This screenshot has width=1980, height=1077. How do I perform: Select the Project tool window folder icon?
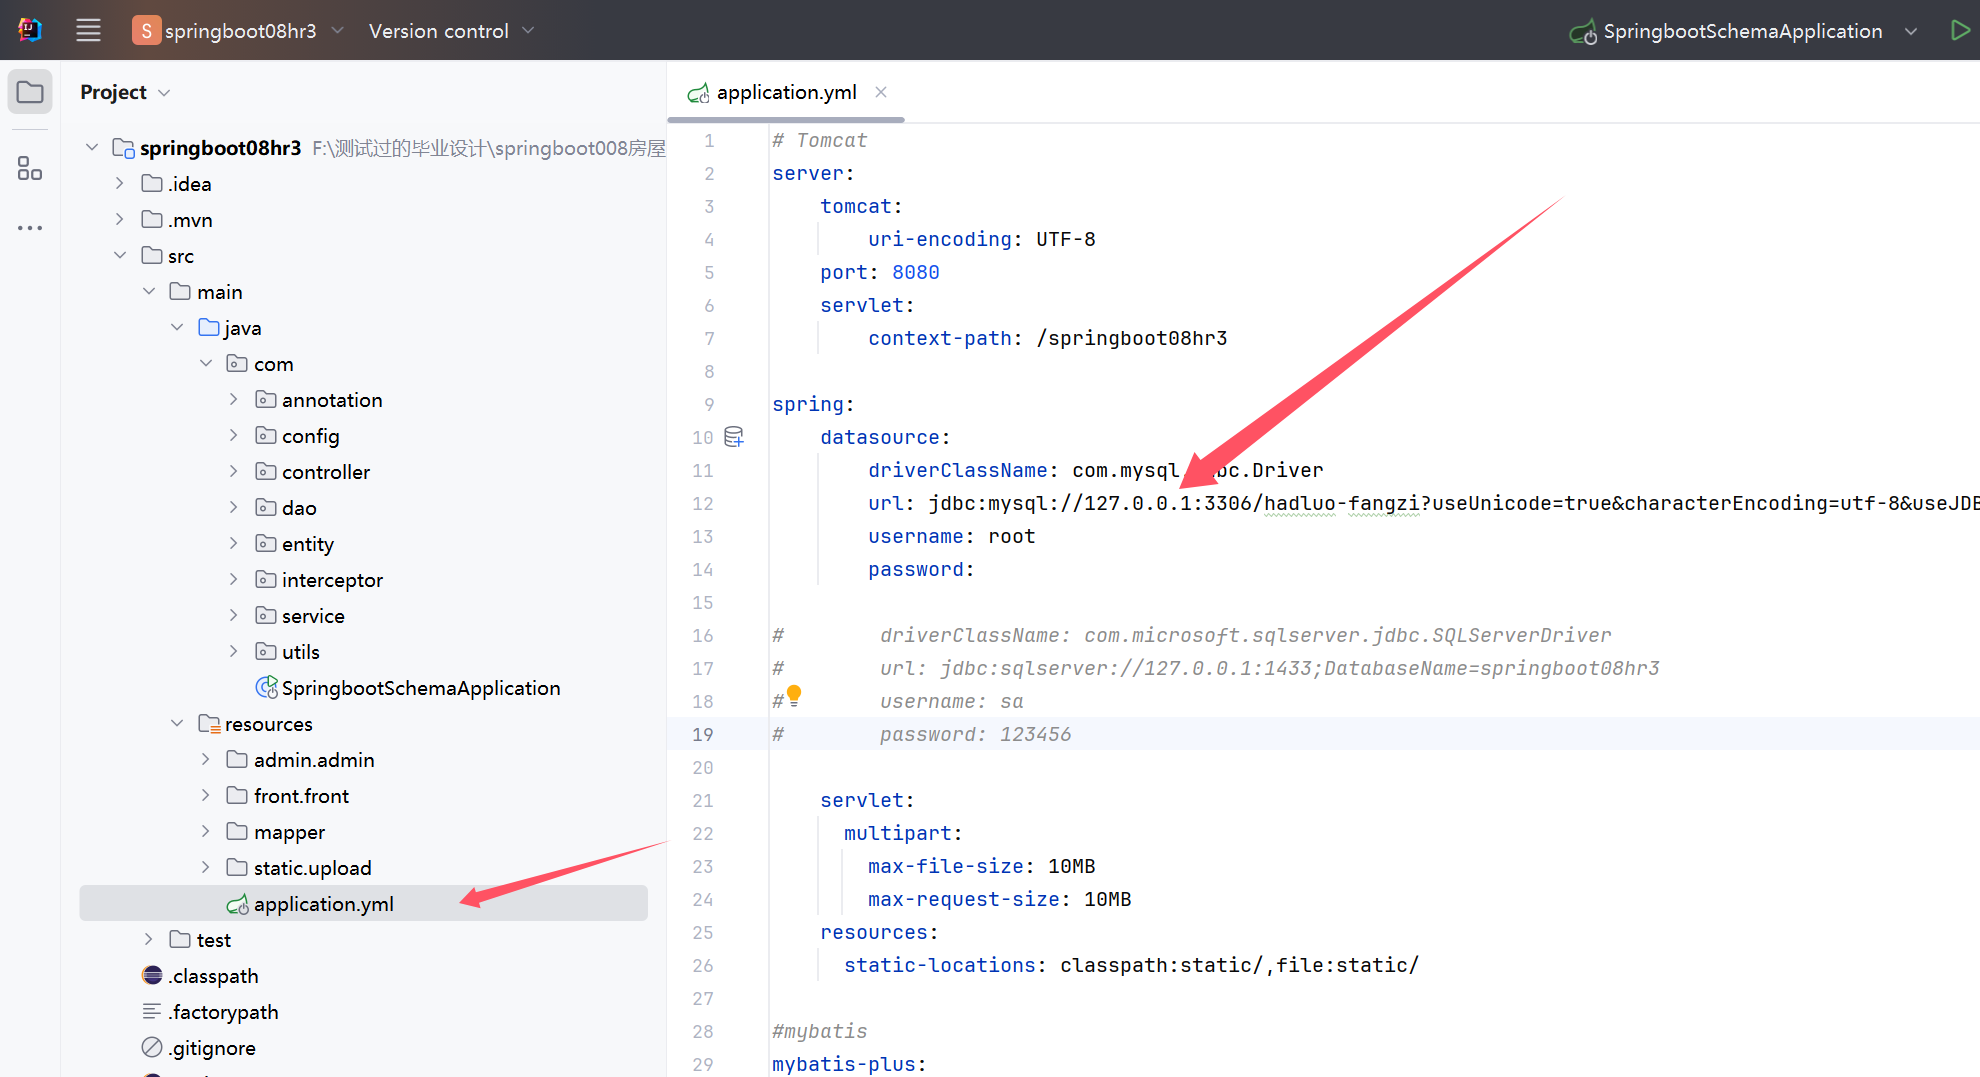point(30,91)
